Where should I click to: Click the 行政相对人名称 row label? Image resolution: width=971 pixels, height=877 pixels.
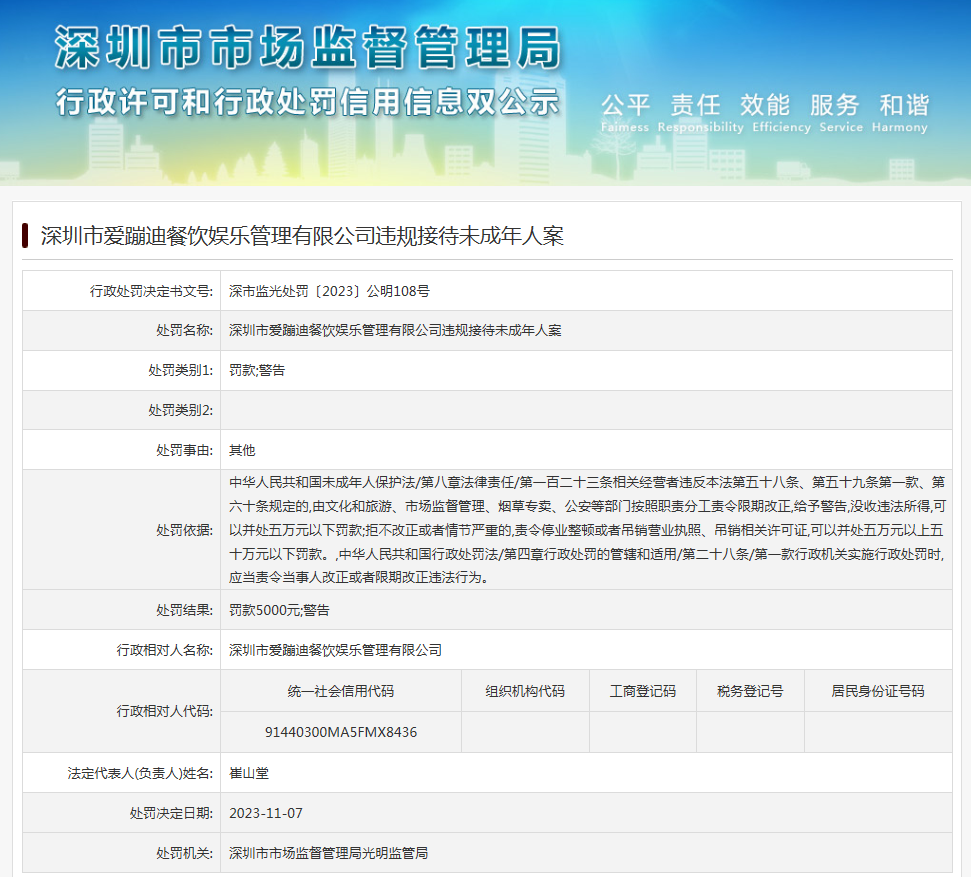tap(164, 650)
